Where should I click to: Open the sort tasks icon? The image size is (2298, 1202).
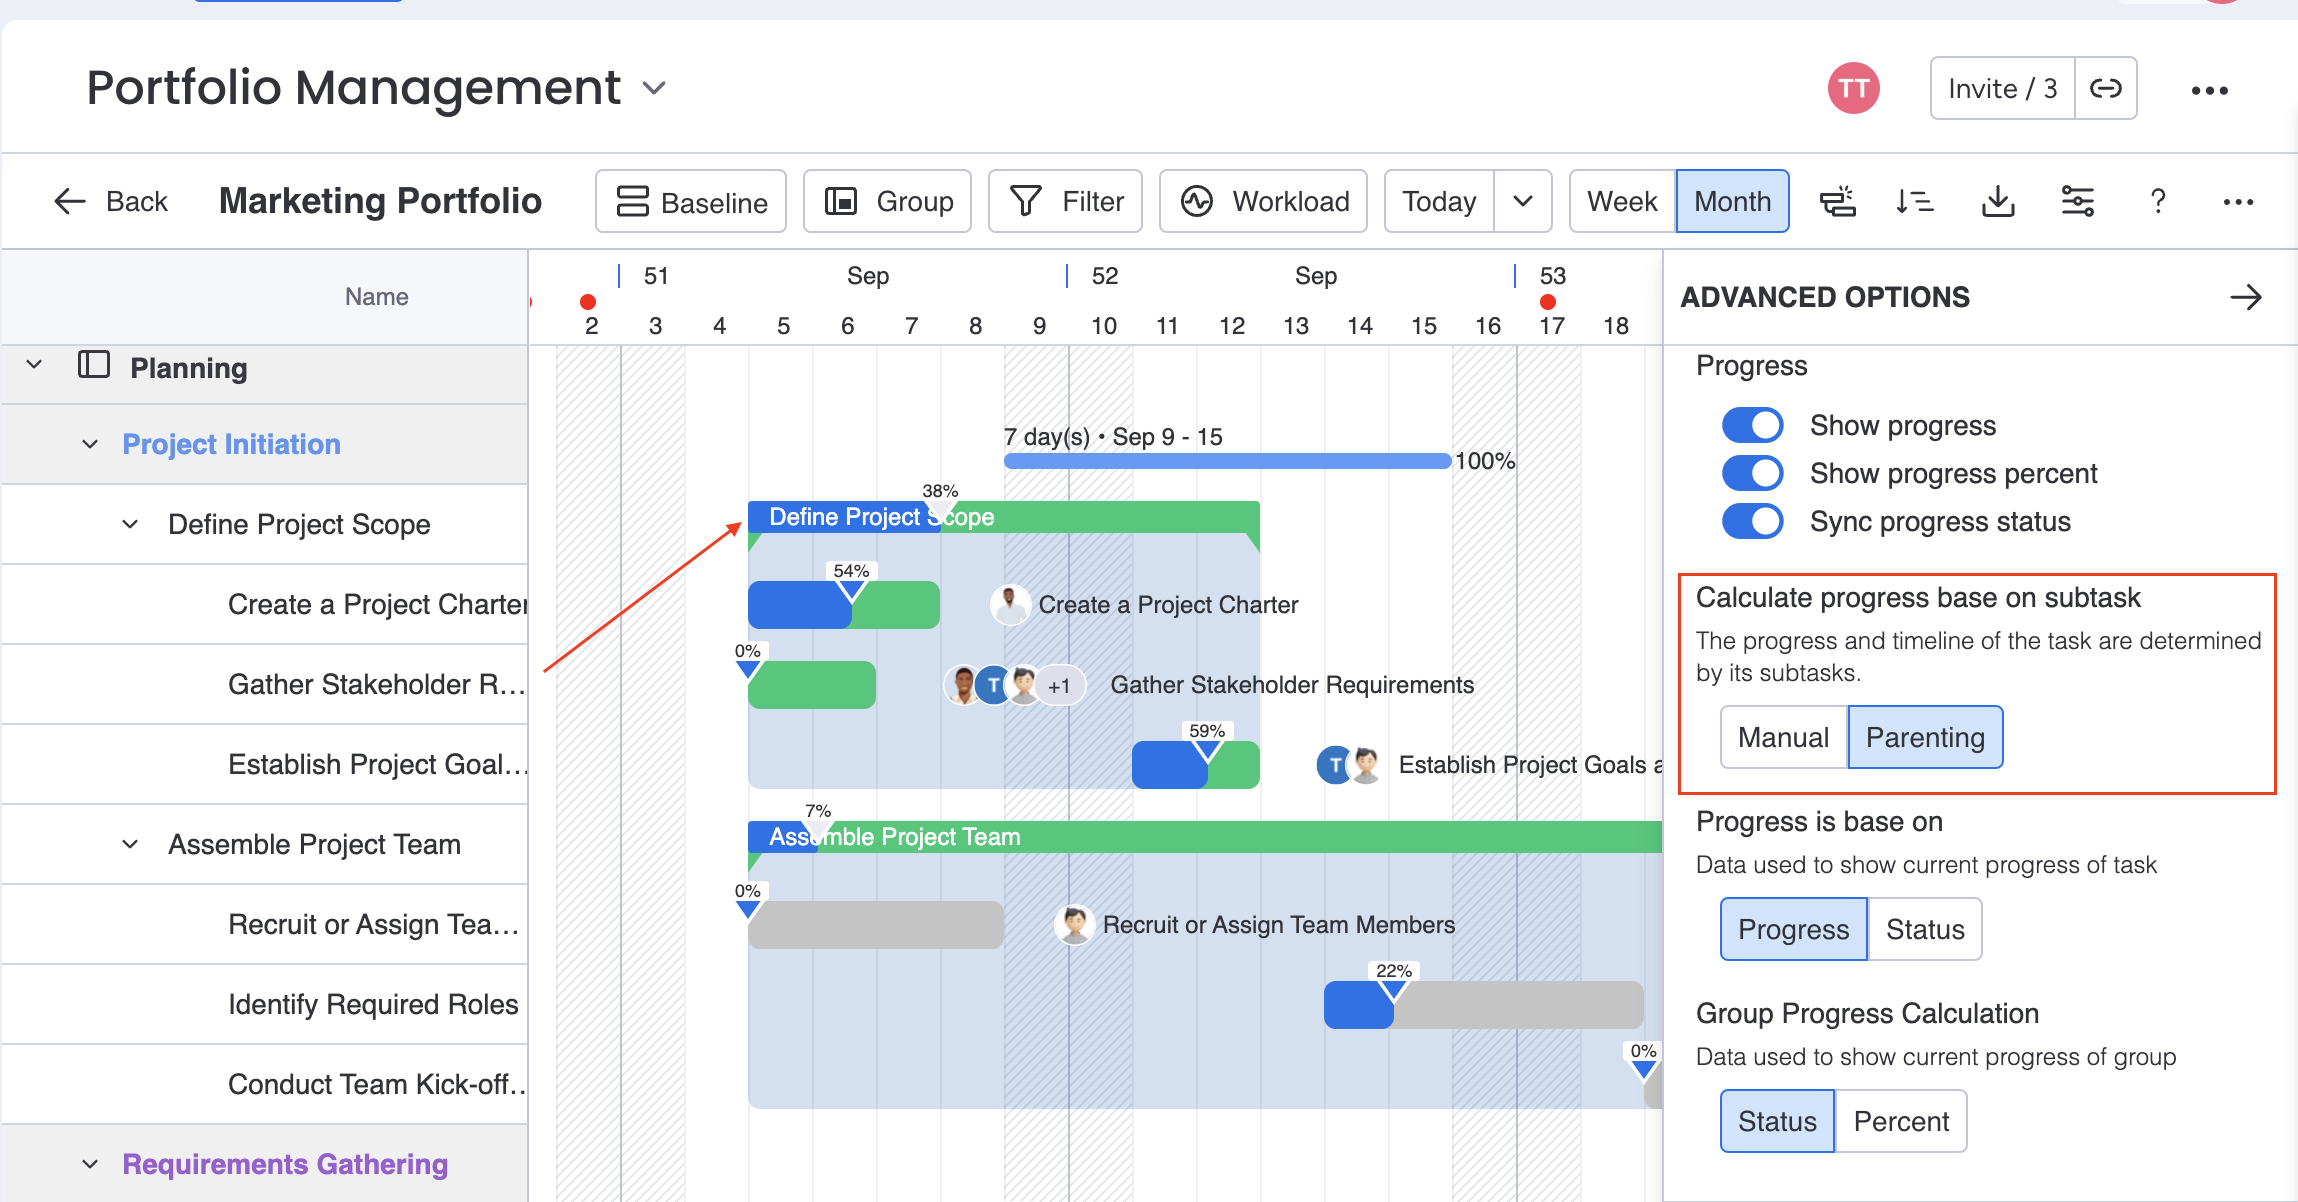(1914, 201)
